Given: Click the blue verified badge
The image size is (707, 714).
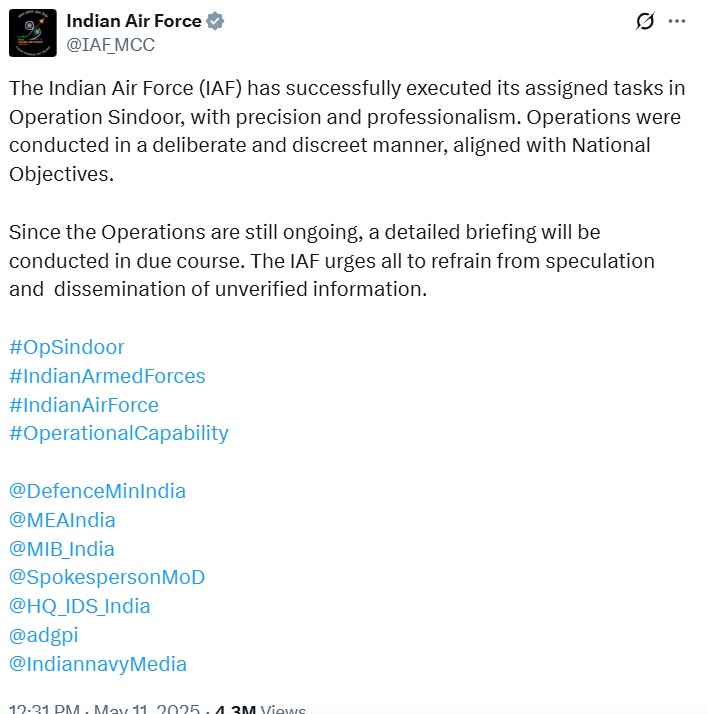Looking at the screenshot, I should (x=215, y=21).
